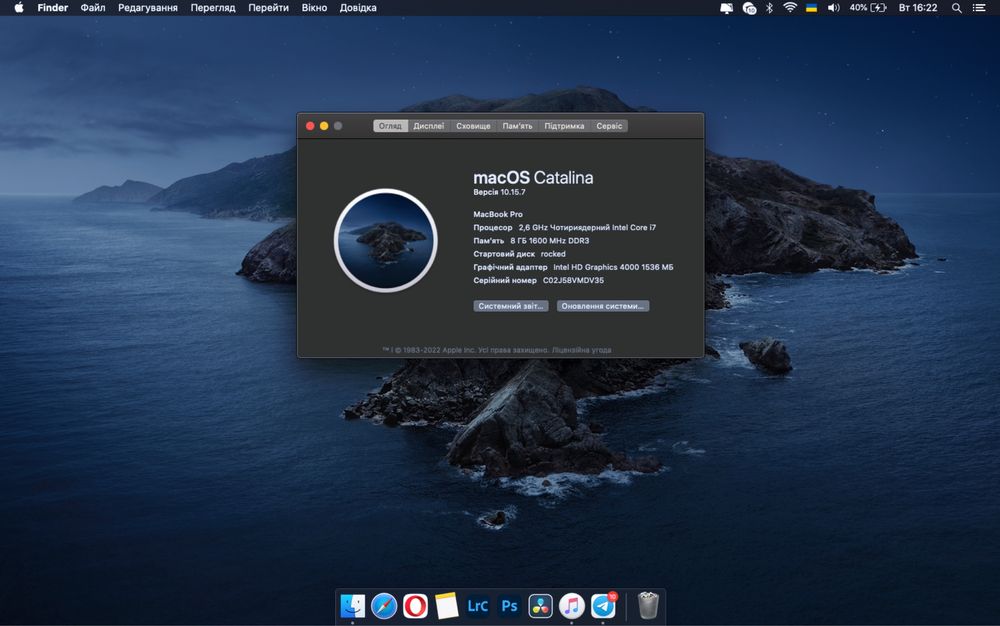The image size is (1000, 626).
Task: Open the Довідка menu
Action: coord(358,8)
